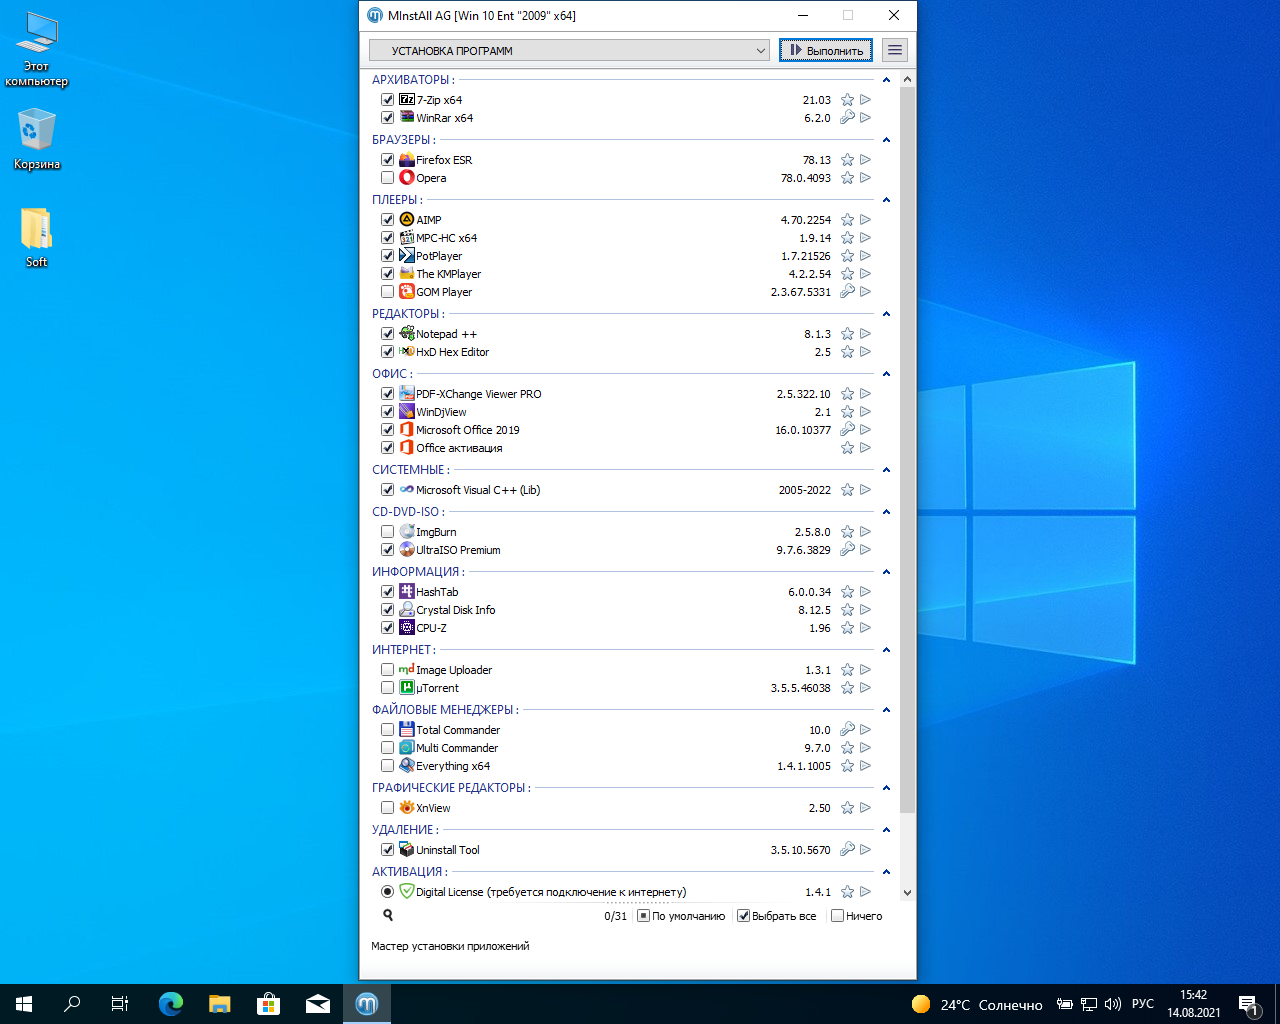Uncheck the AIMP checkbox
The height and width of the screenshot is (1024, 1280).
click(387, 220)
